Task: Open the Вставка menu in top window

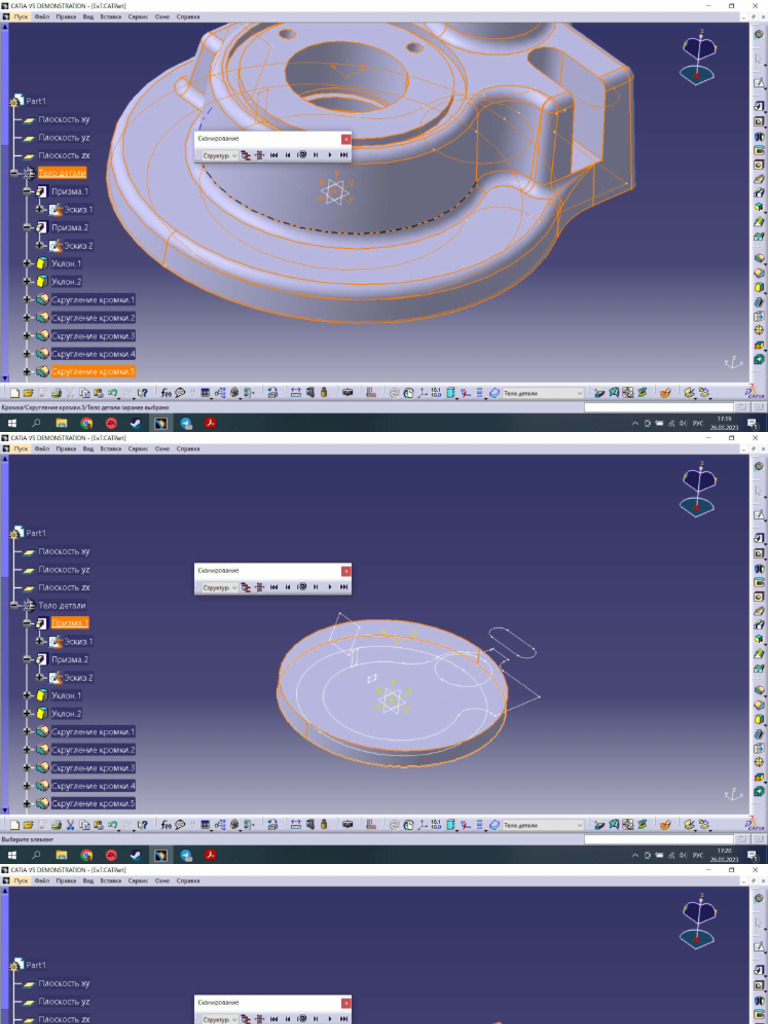Action: (110, 17)
